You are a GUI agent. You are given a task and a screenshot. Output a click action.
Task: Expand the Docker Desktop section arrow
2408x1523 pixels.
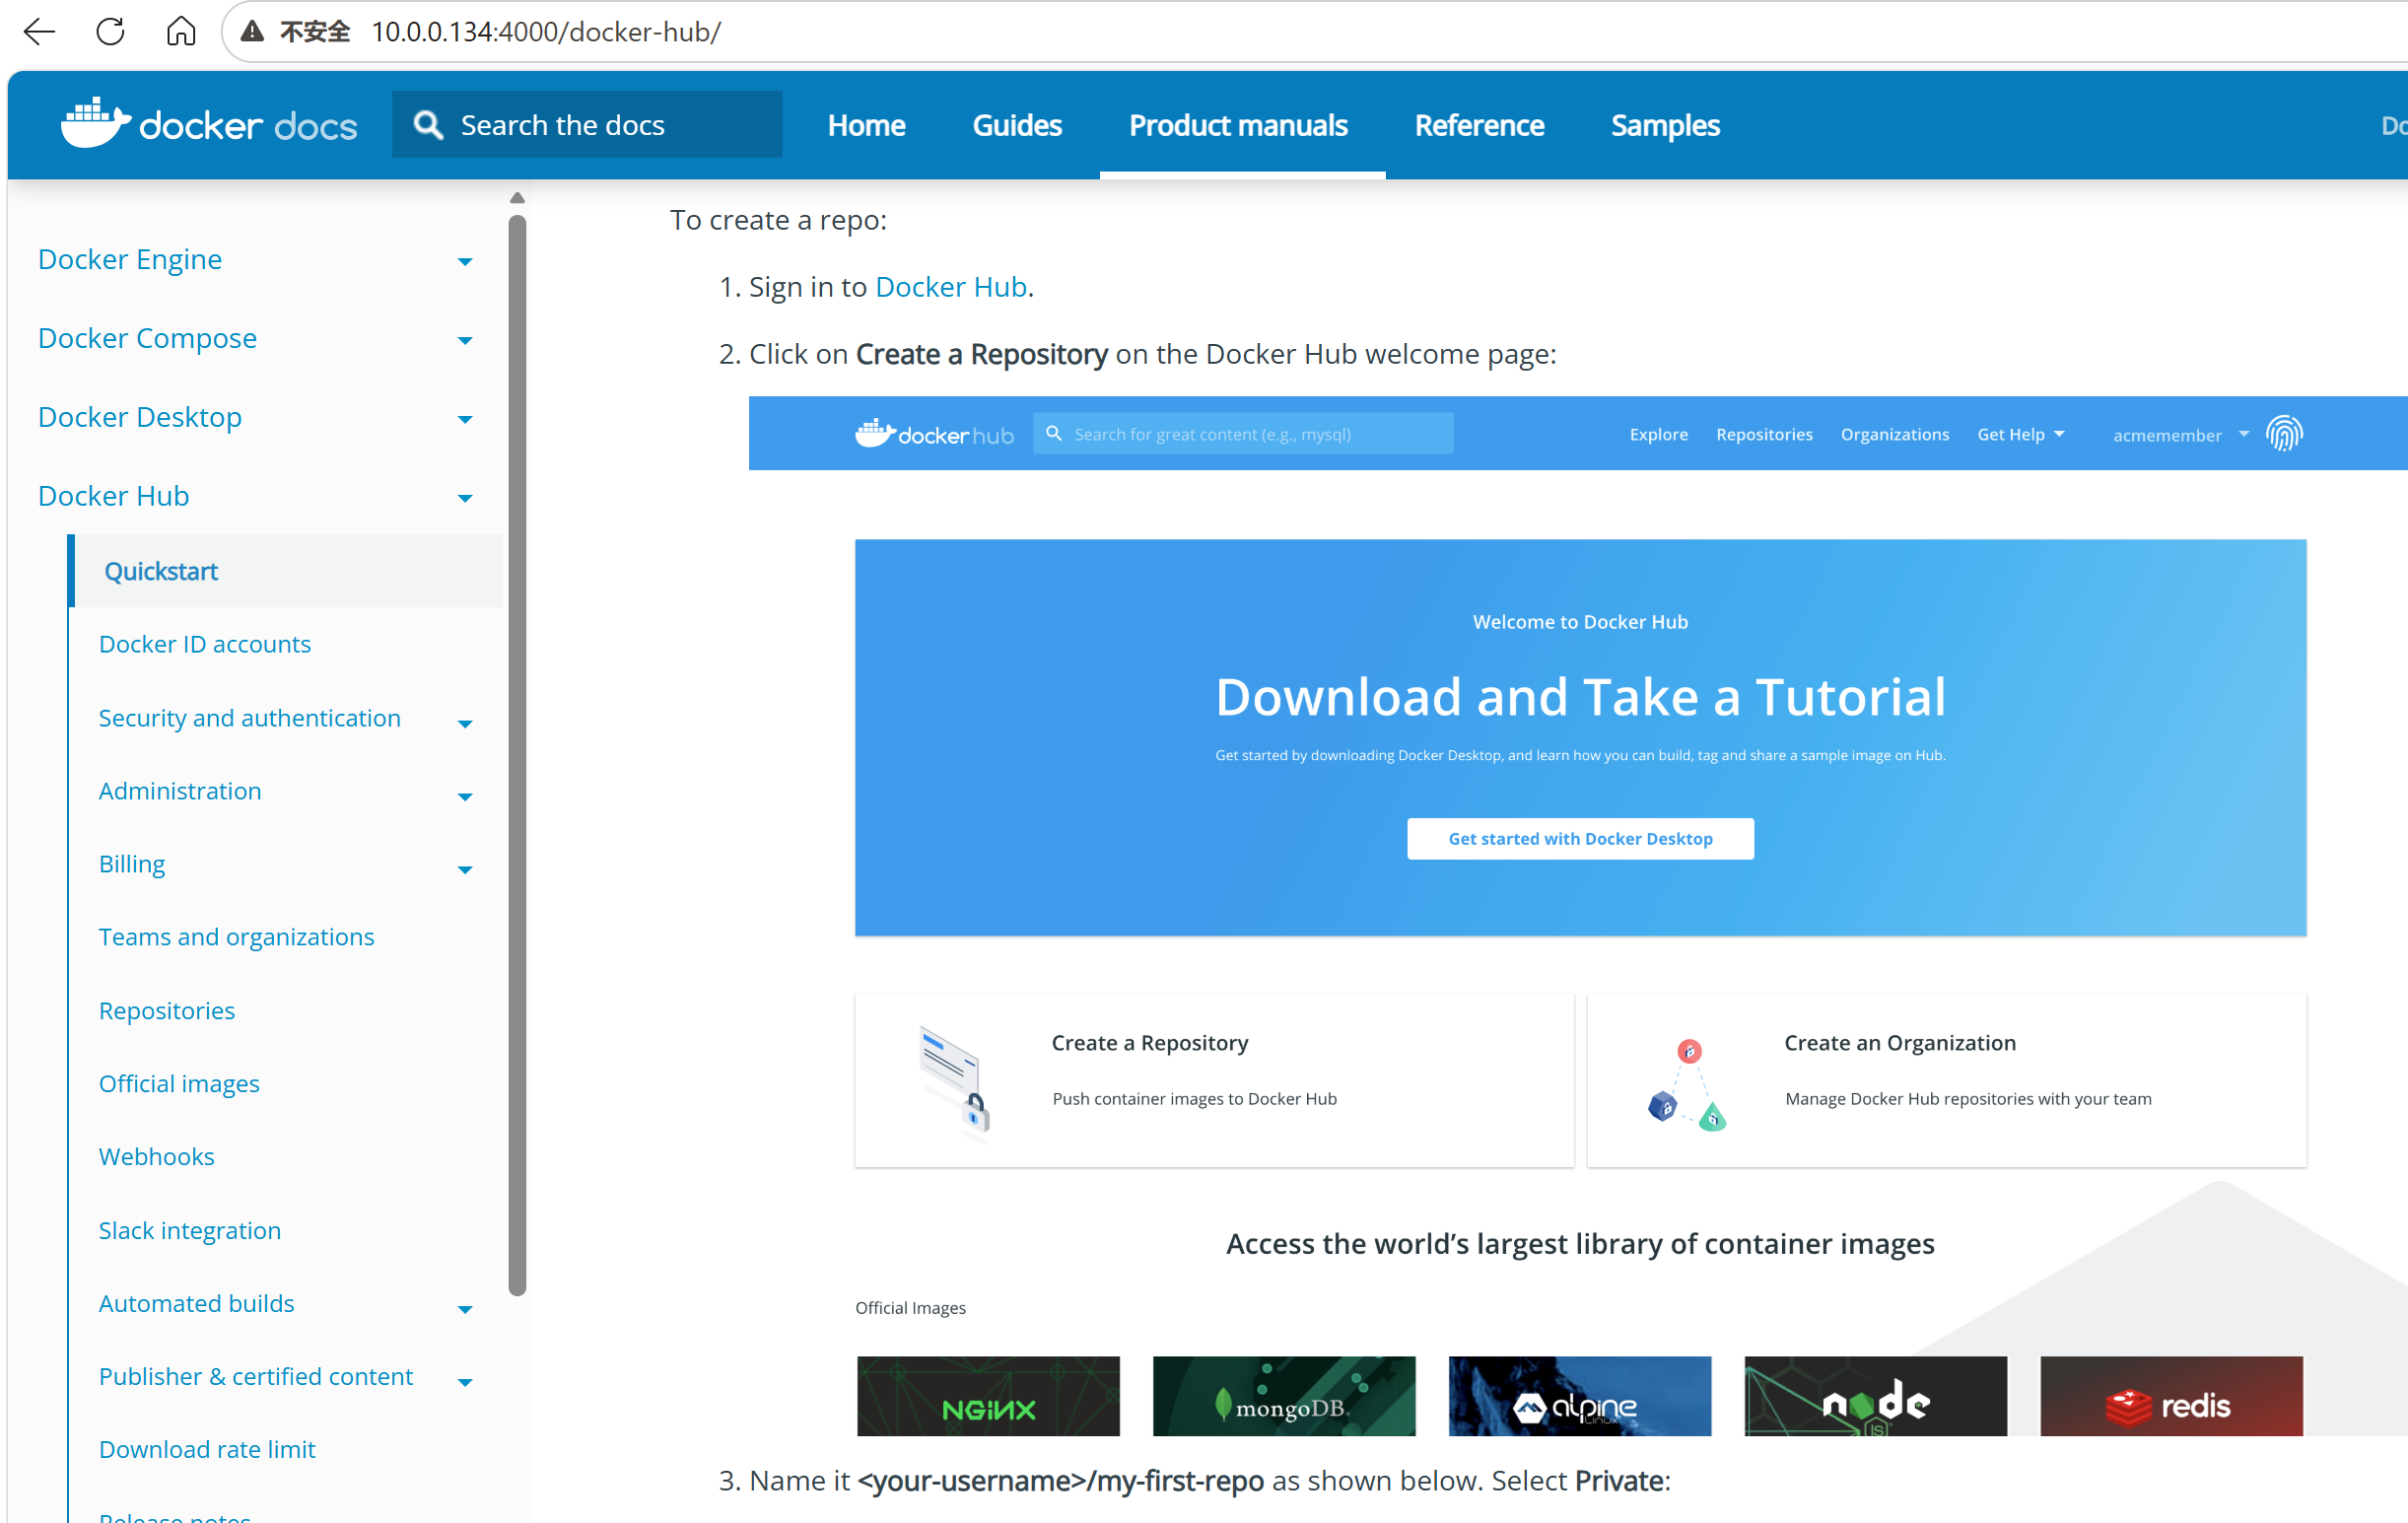tap(465, 420)
